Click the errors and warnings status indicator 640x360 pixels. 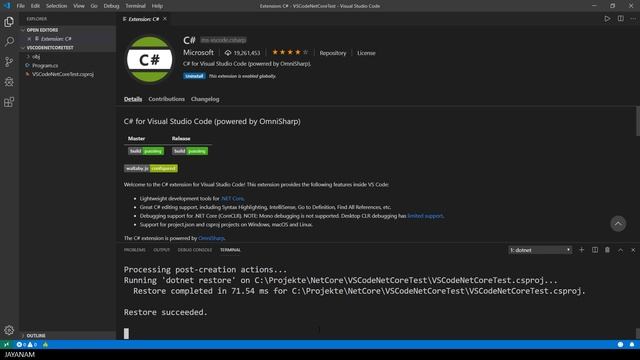pos(27,344)
